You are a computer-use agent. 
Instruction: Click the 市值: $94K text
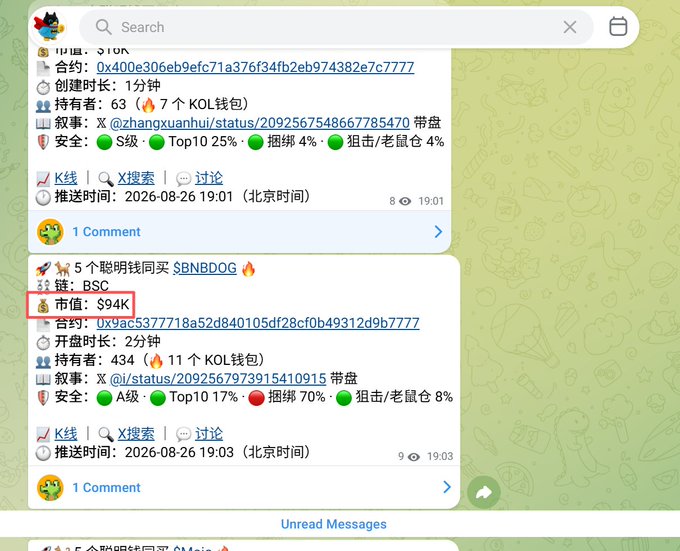coord(92,305)
